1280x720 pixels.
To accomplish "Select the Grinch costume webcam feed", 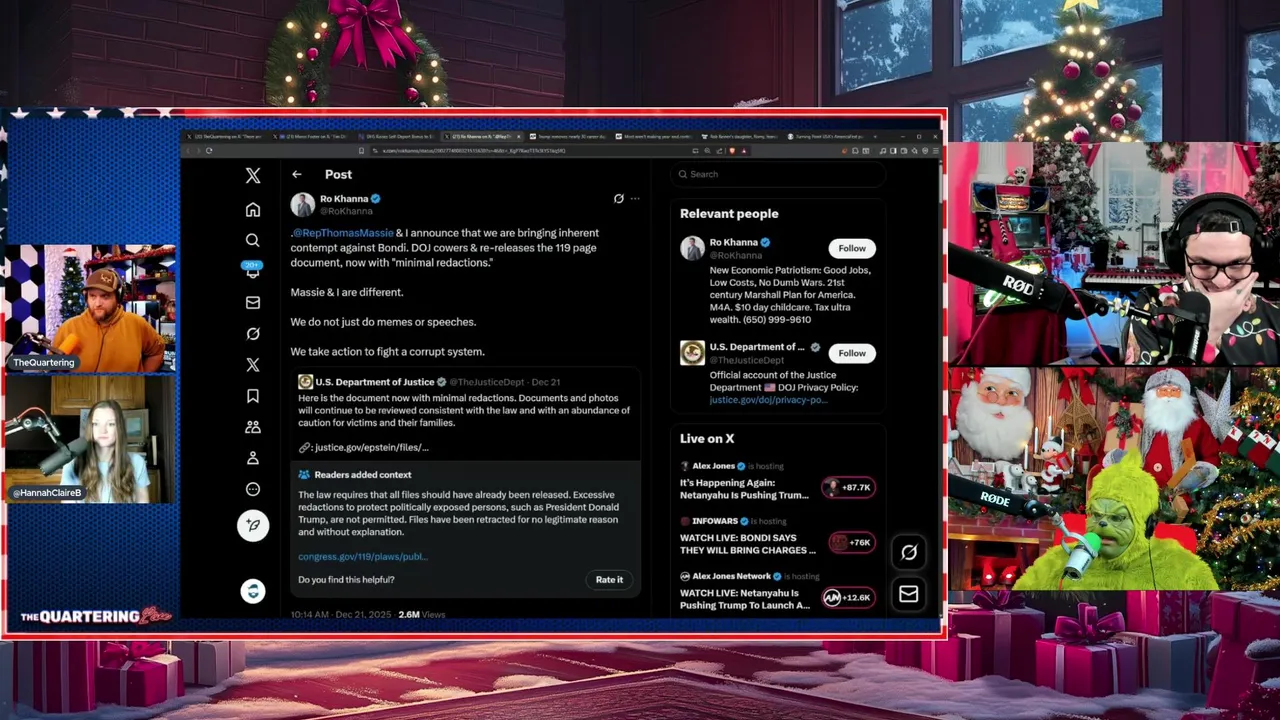I will 1114,479.
